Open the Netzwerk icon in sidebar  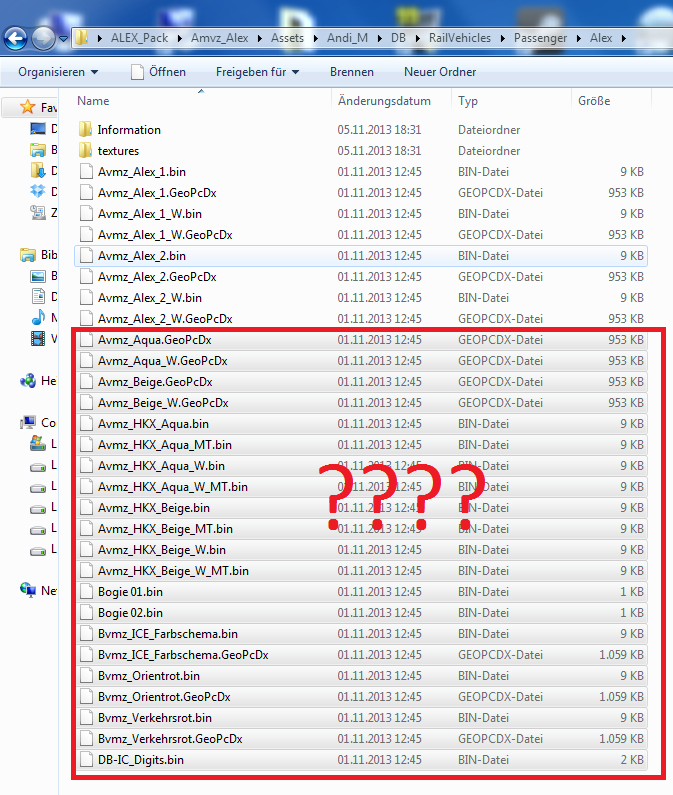point(27,590)
